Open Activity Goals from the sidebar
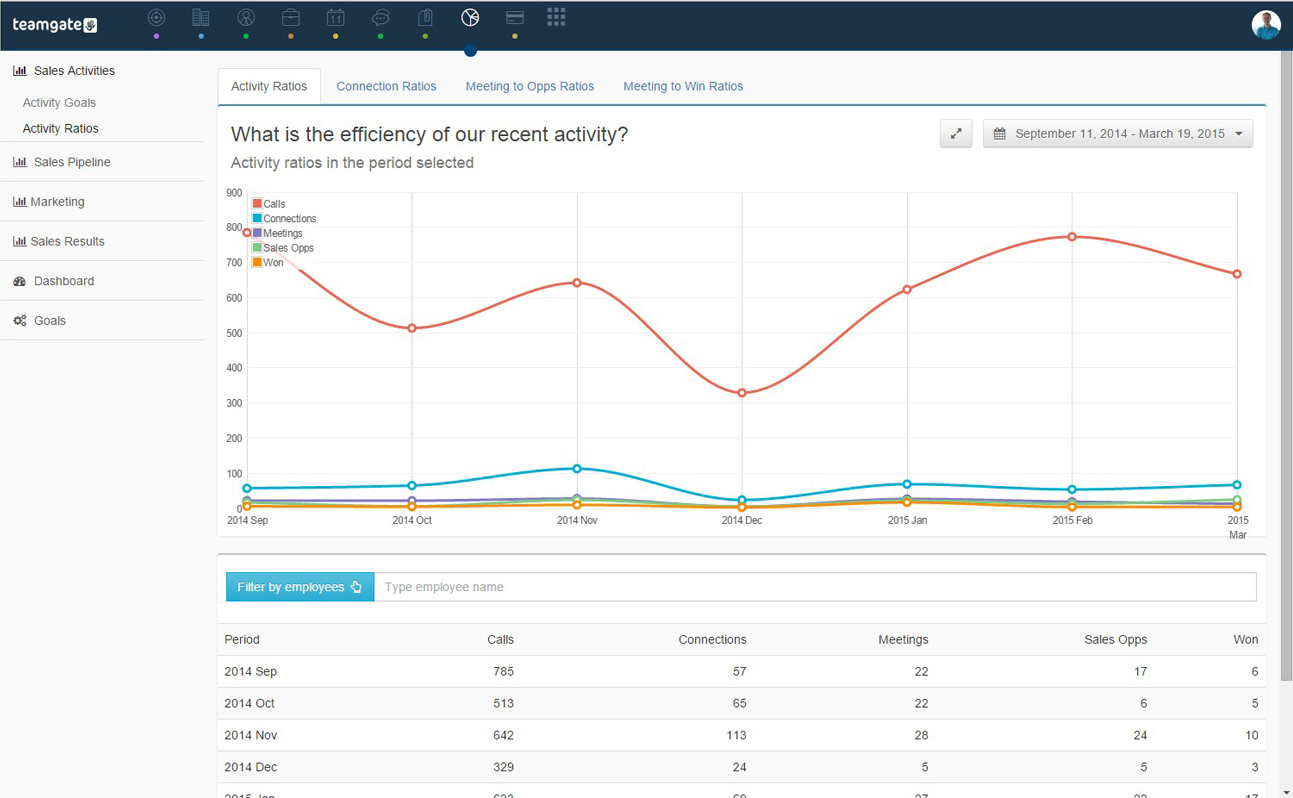1293x798 pixels. coord(61,102)
